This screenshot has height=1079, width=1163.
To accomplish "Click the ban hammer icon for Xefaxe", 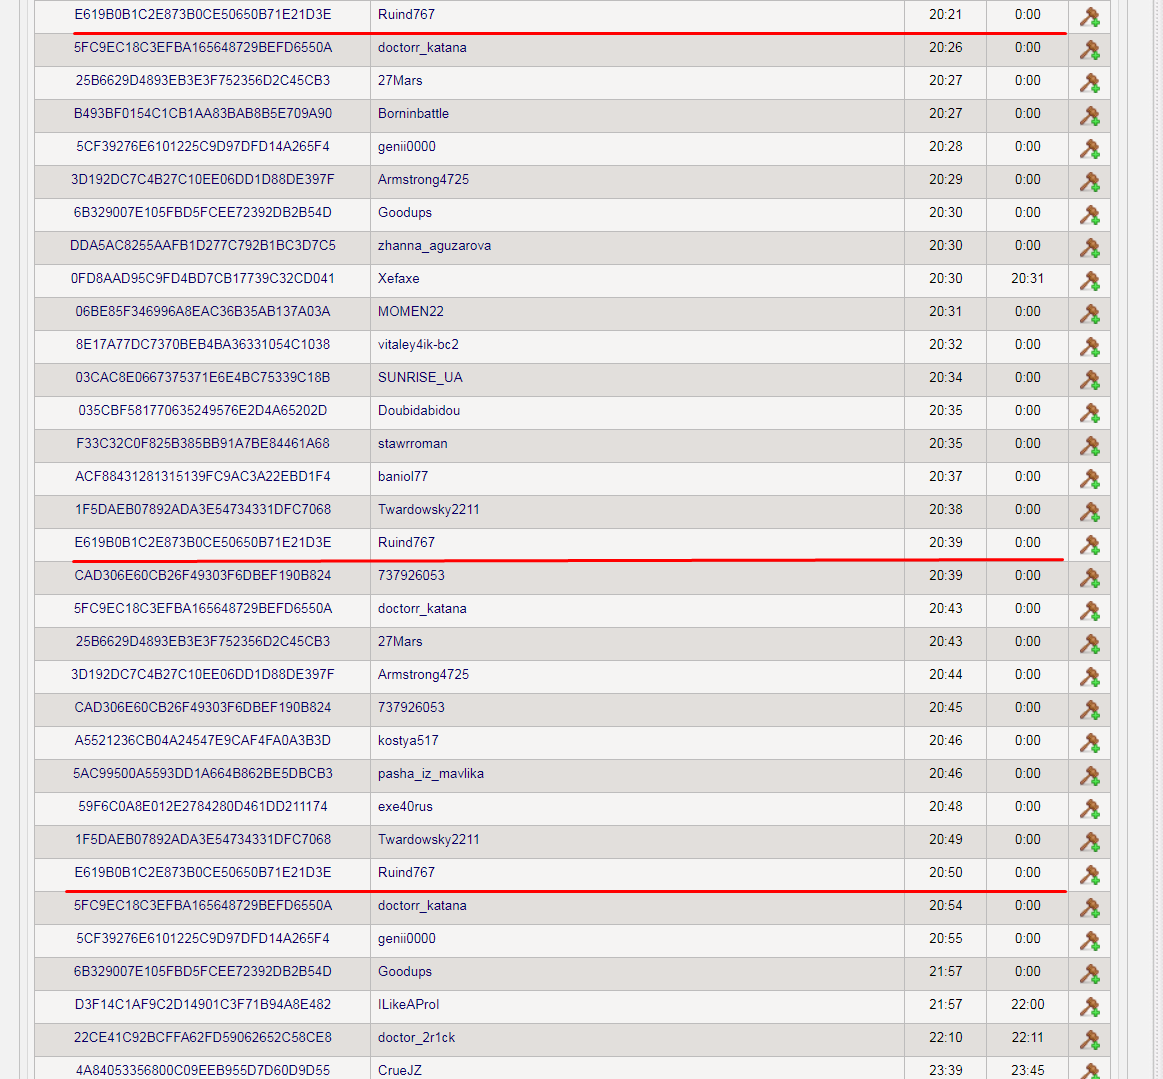I will click(x=1089, y=280).
